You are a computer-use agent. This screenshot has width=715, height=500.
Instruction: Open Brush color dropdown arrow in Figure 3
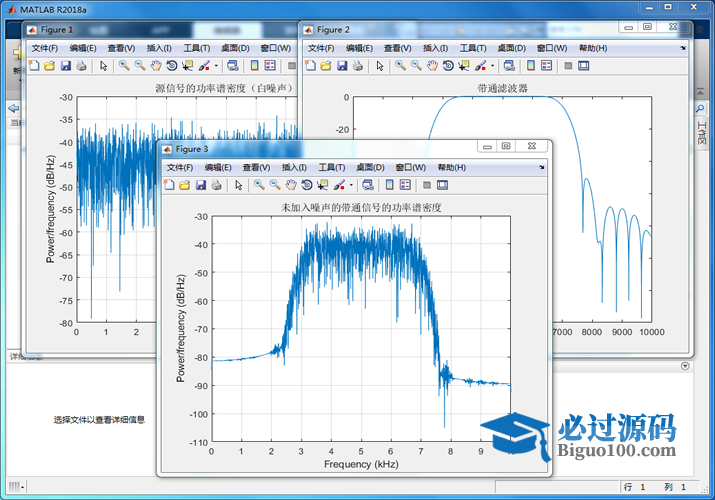point(351,185)
